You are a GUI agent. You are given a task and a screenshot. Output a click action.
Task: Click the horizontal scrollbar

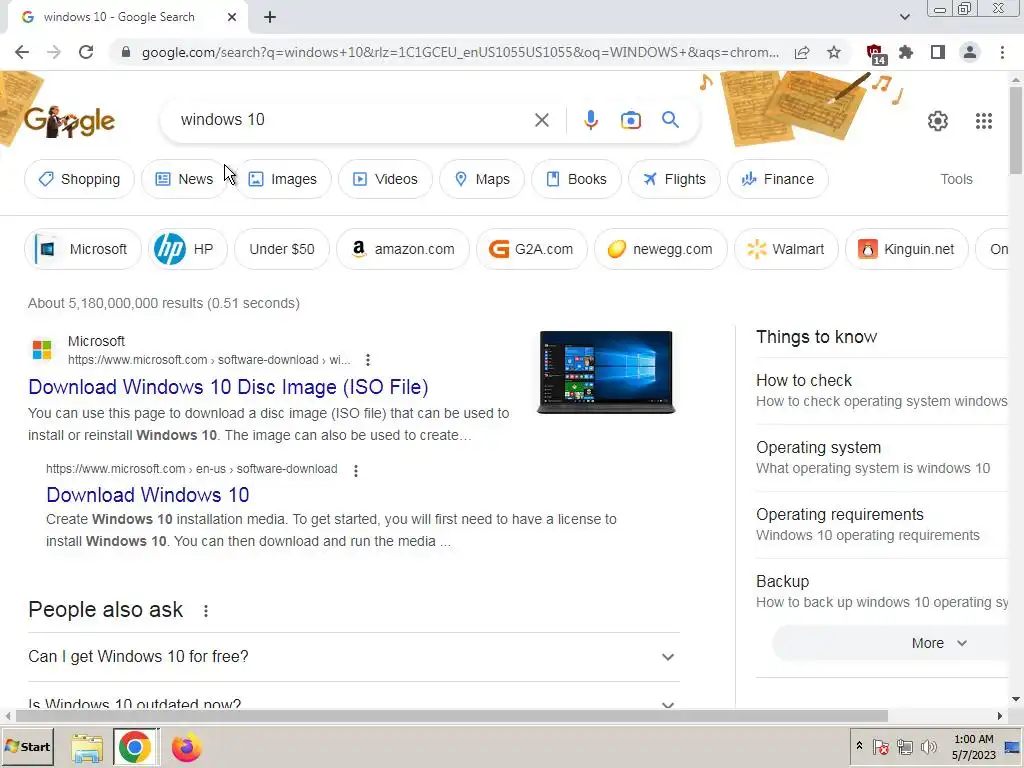tap(451, 716)
